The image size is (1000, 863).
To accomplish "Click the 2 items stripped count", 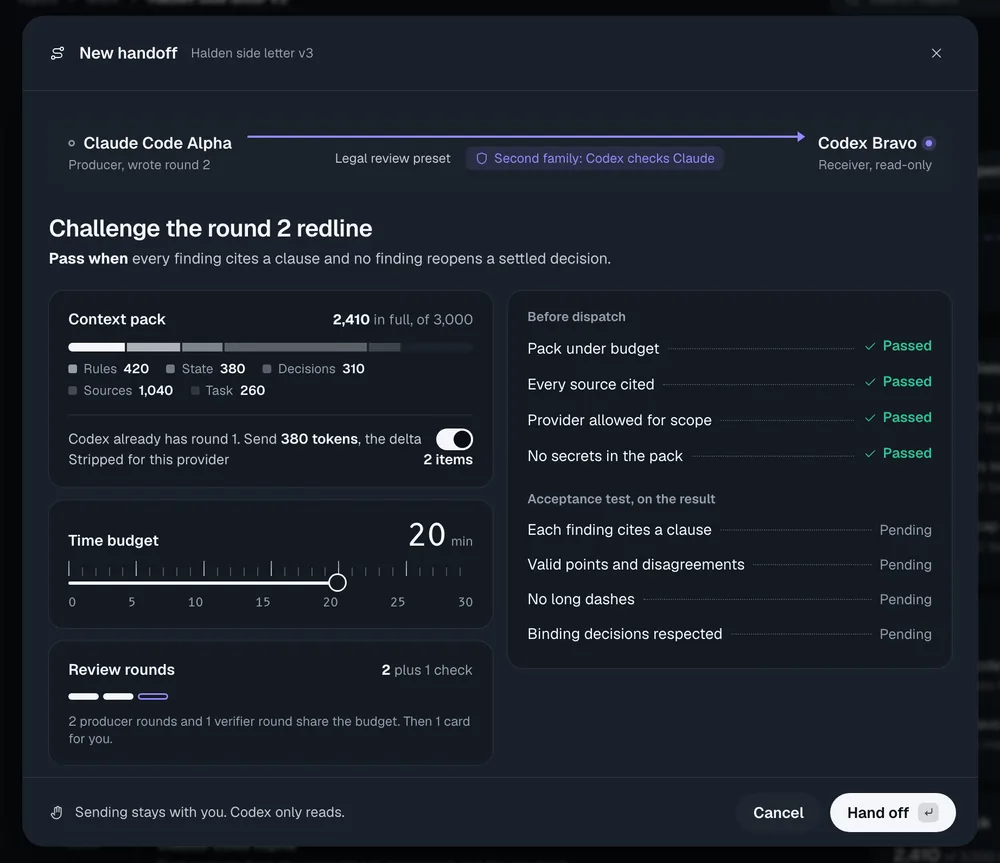I will click(448, 460).
